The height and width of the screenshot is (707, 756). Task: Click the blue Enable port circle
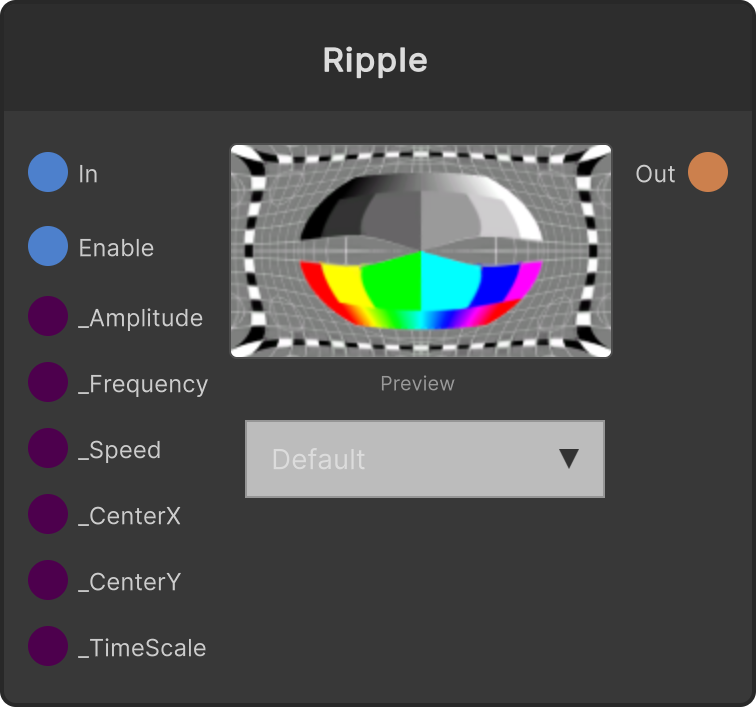tap(48, 246)
